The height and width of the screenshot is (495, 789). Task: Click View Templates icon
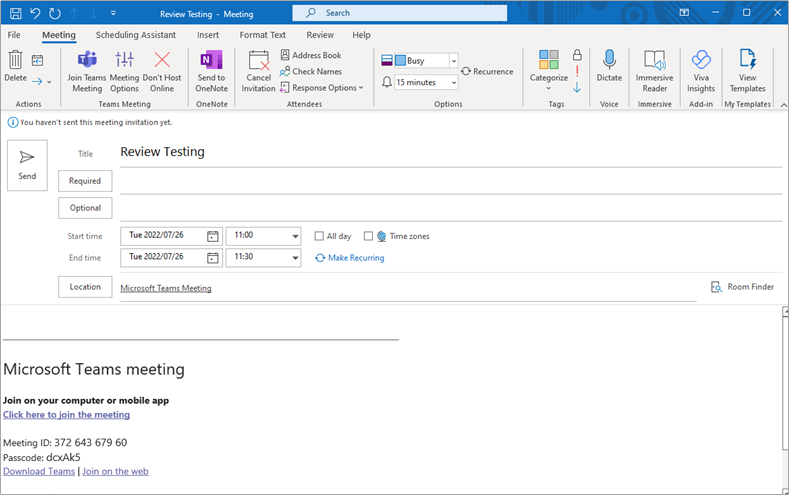pyautogui.click(x=747, y=59)
